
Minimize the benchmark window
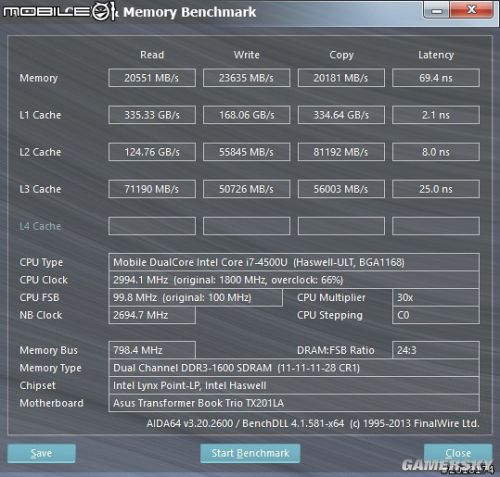[437, 11]
